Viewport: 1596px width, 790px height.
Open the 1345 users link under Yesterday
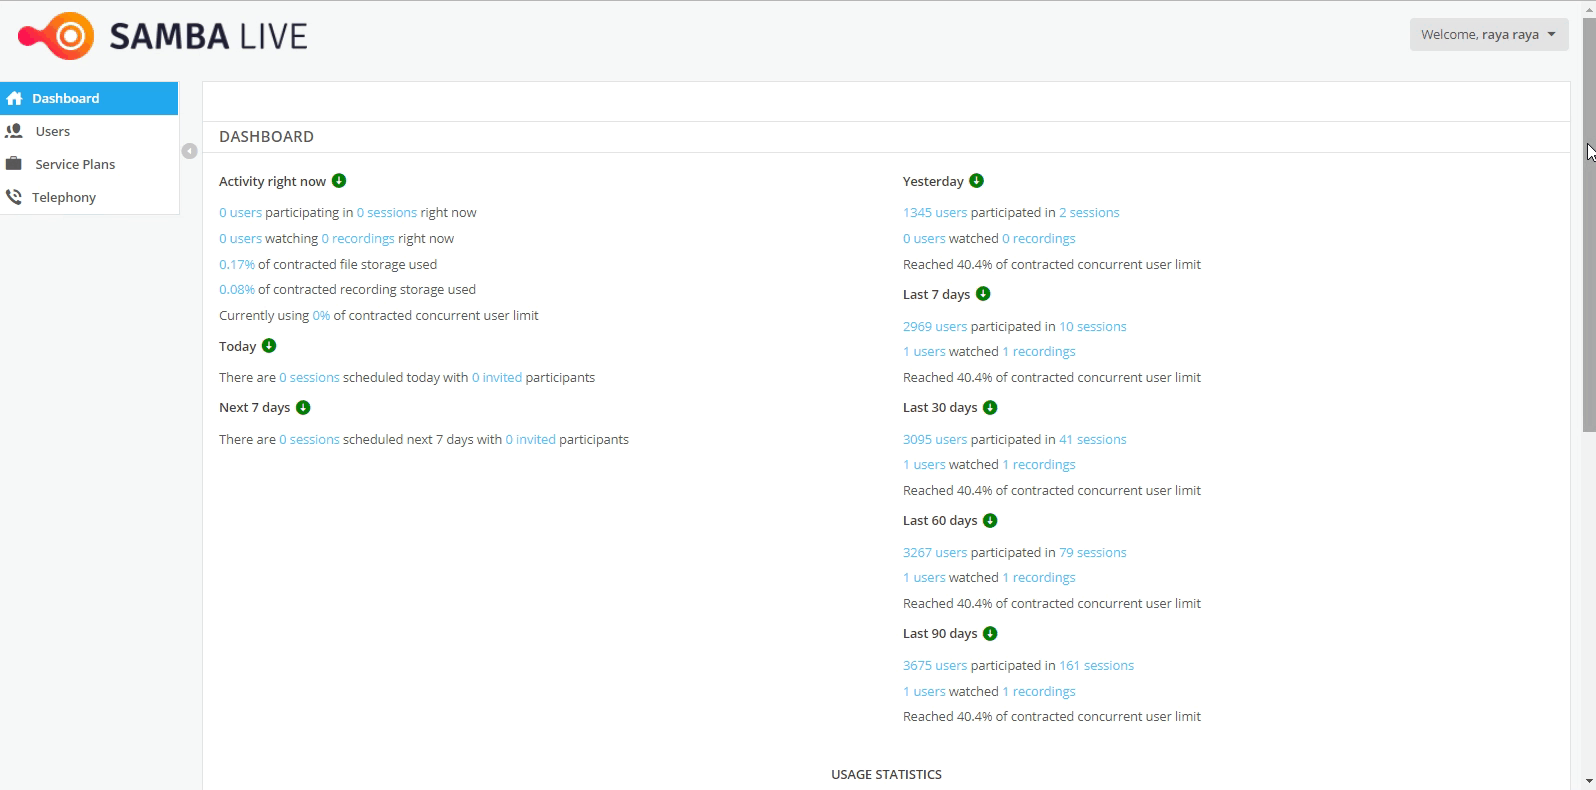coord(935,212)
